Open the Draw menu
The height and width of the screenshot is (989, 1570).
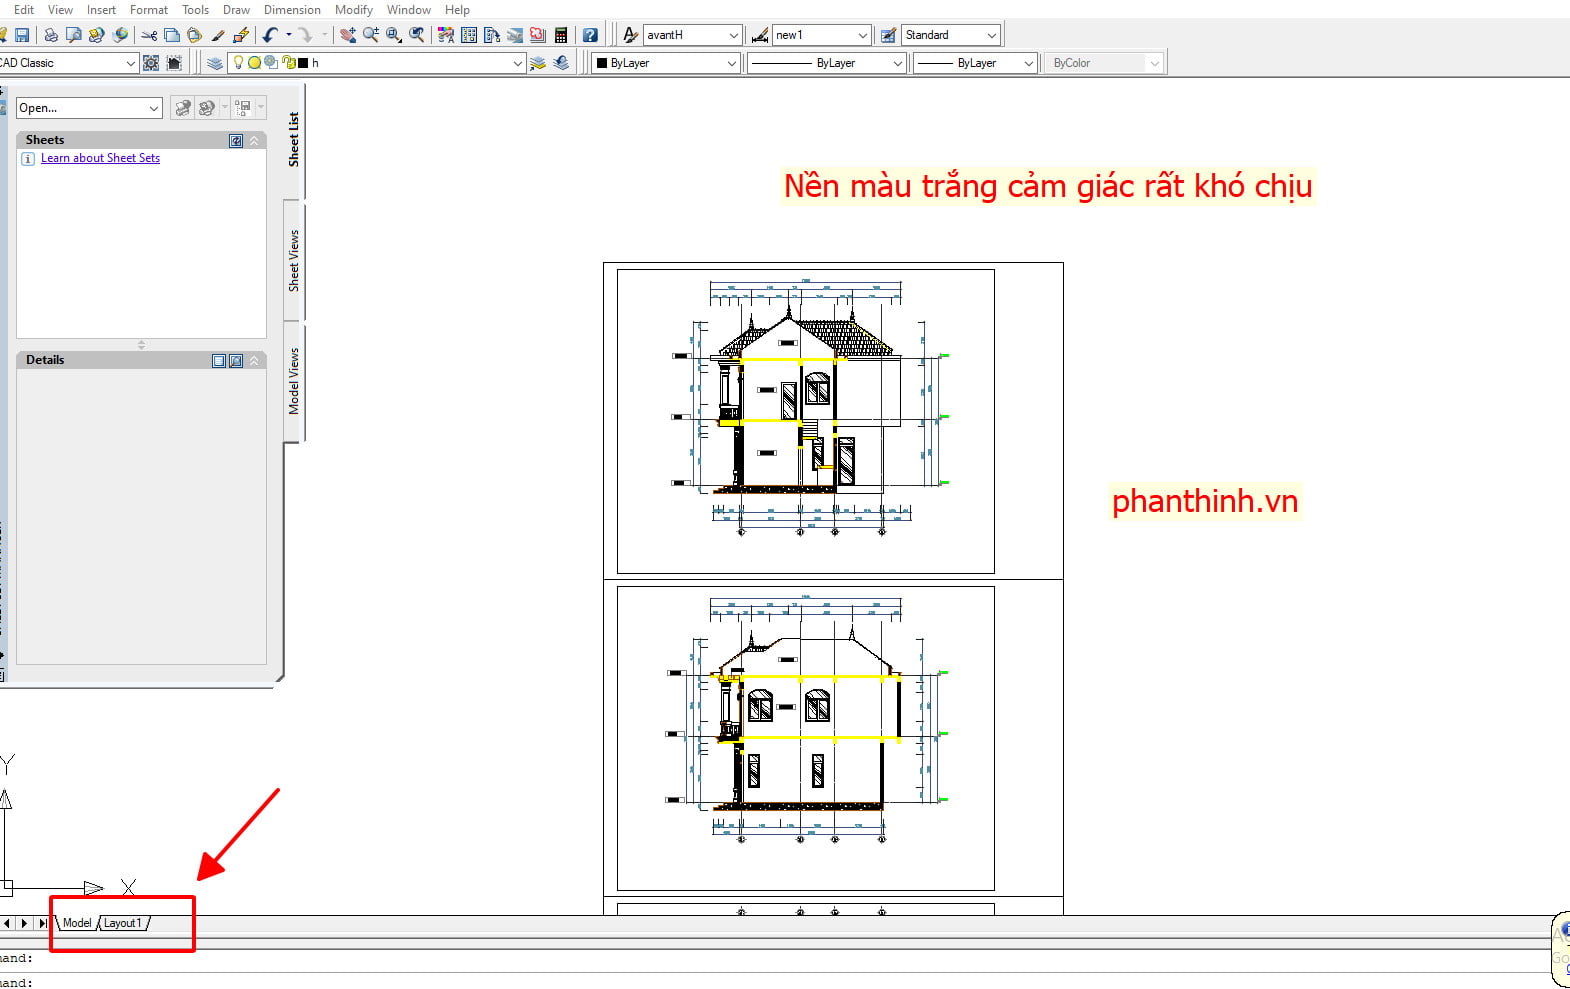[236, 10]
